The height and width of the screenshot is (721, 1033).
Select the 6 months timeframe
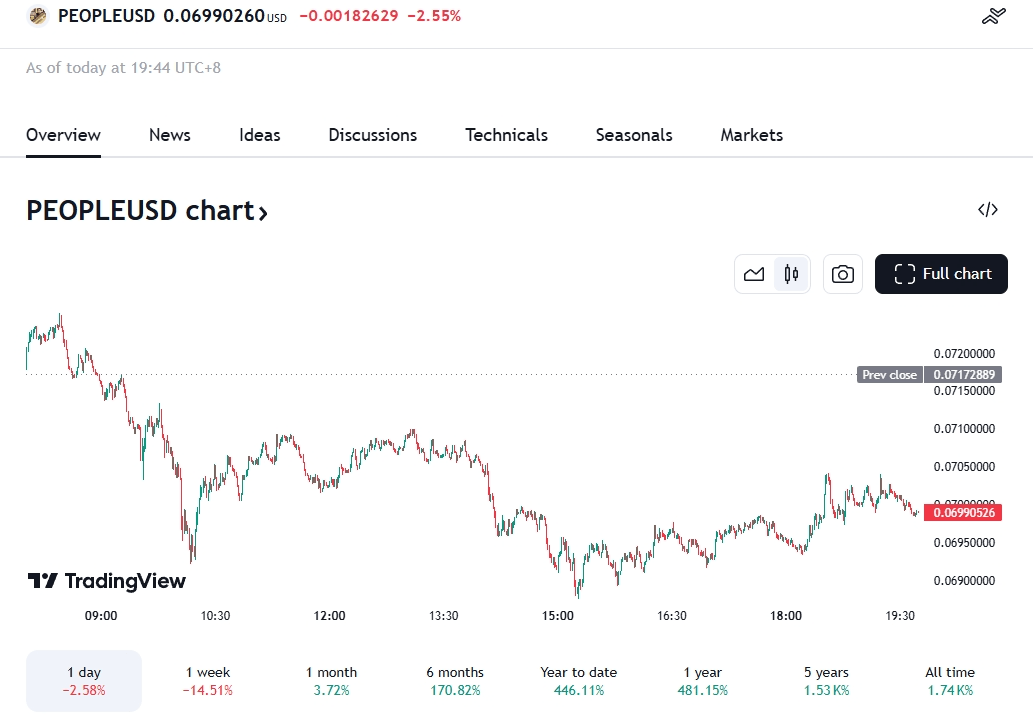[455, 680]
